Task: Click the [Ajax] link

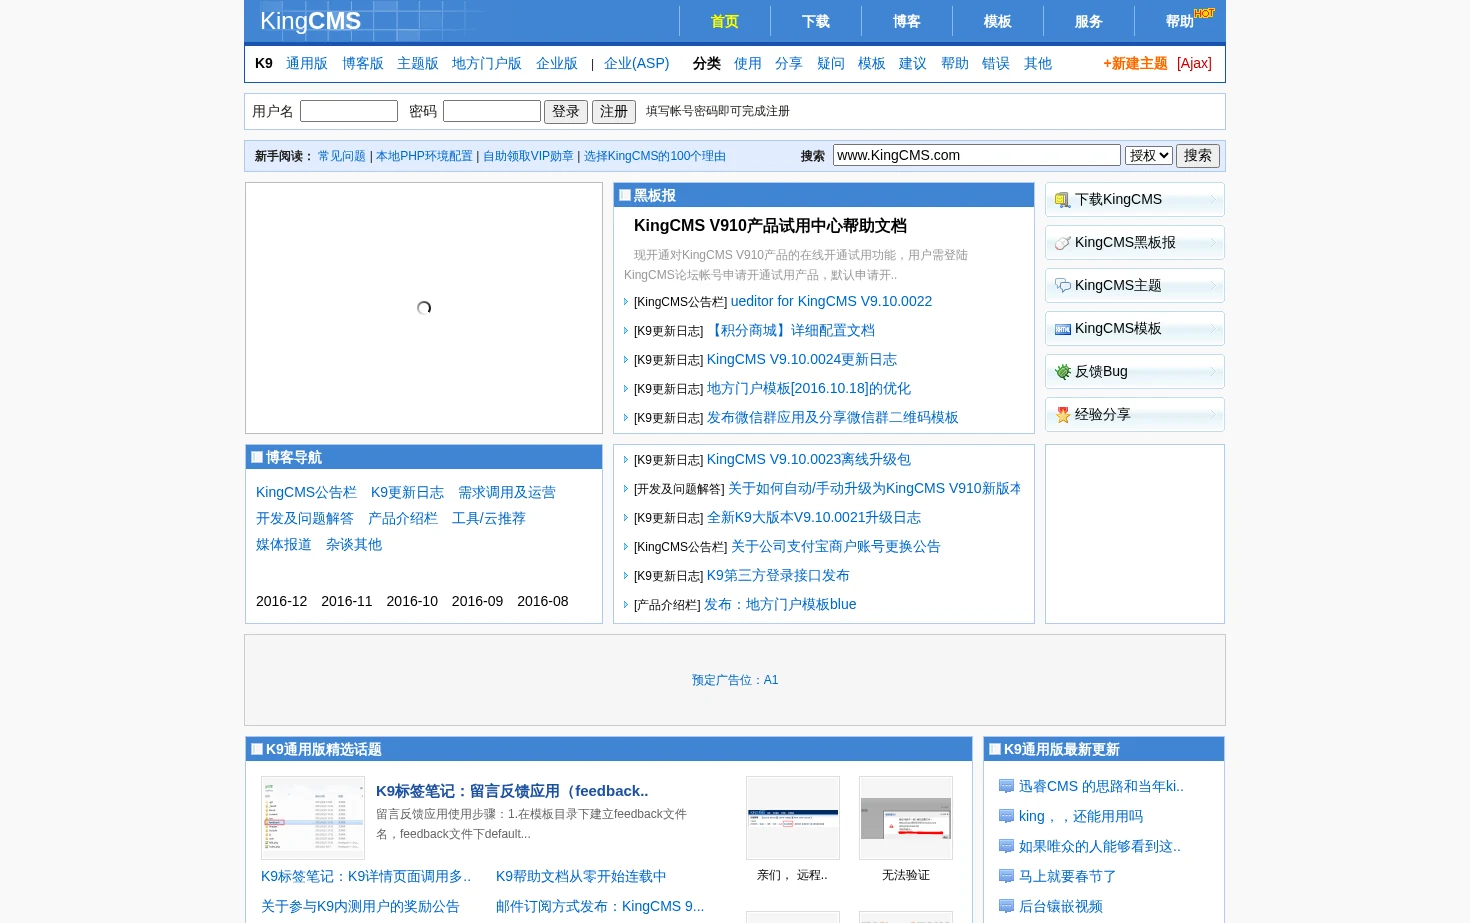Action: point(1194,63)
